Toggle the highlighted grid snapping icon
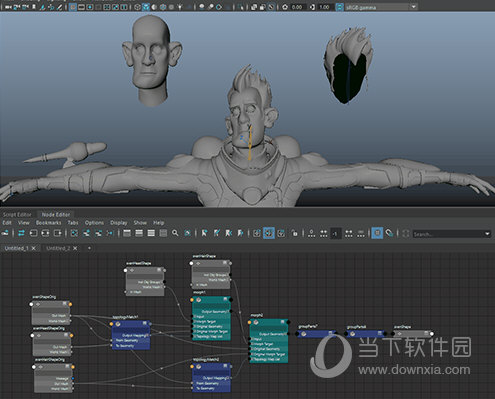Image resolution: width=495 pixels, height=399 pixels. (377, 233)
